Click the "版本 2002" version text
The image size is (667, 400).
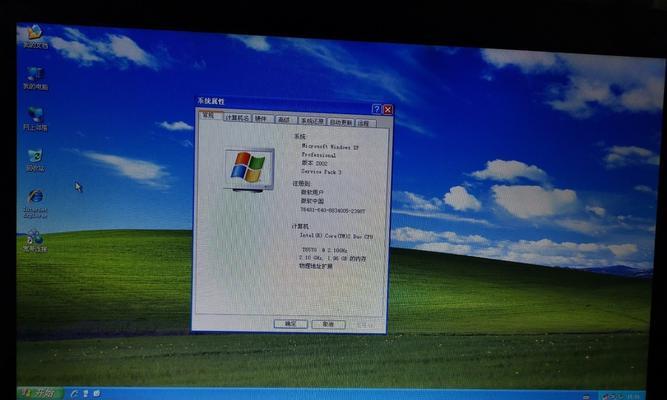click(314, 163)
